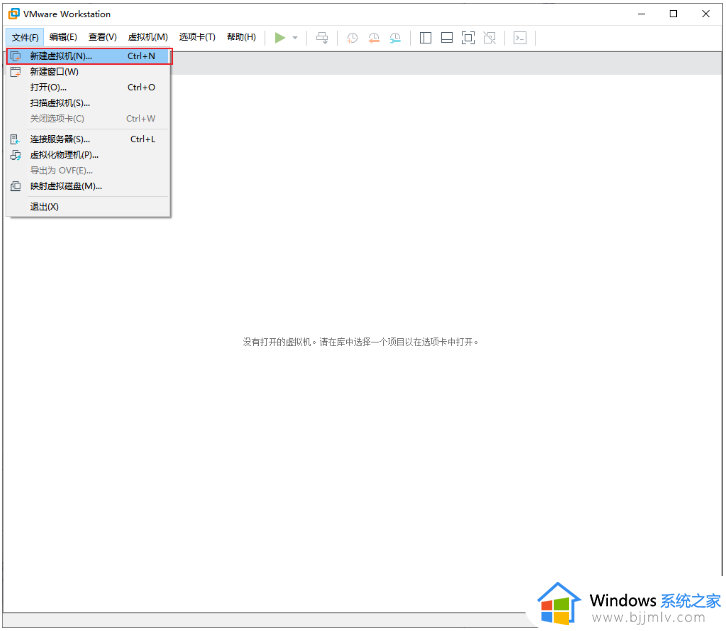Click the connect to server menu icon
The image size is (726, 631).
[15, 139]
